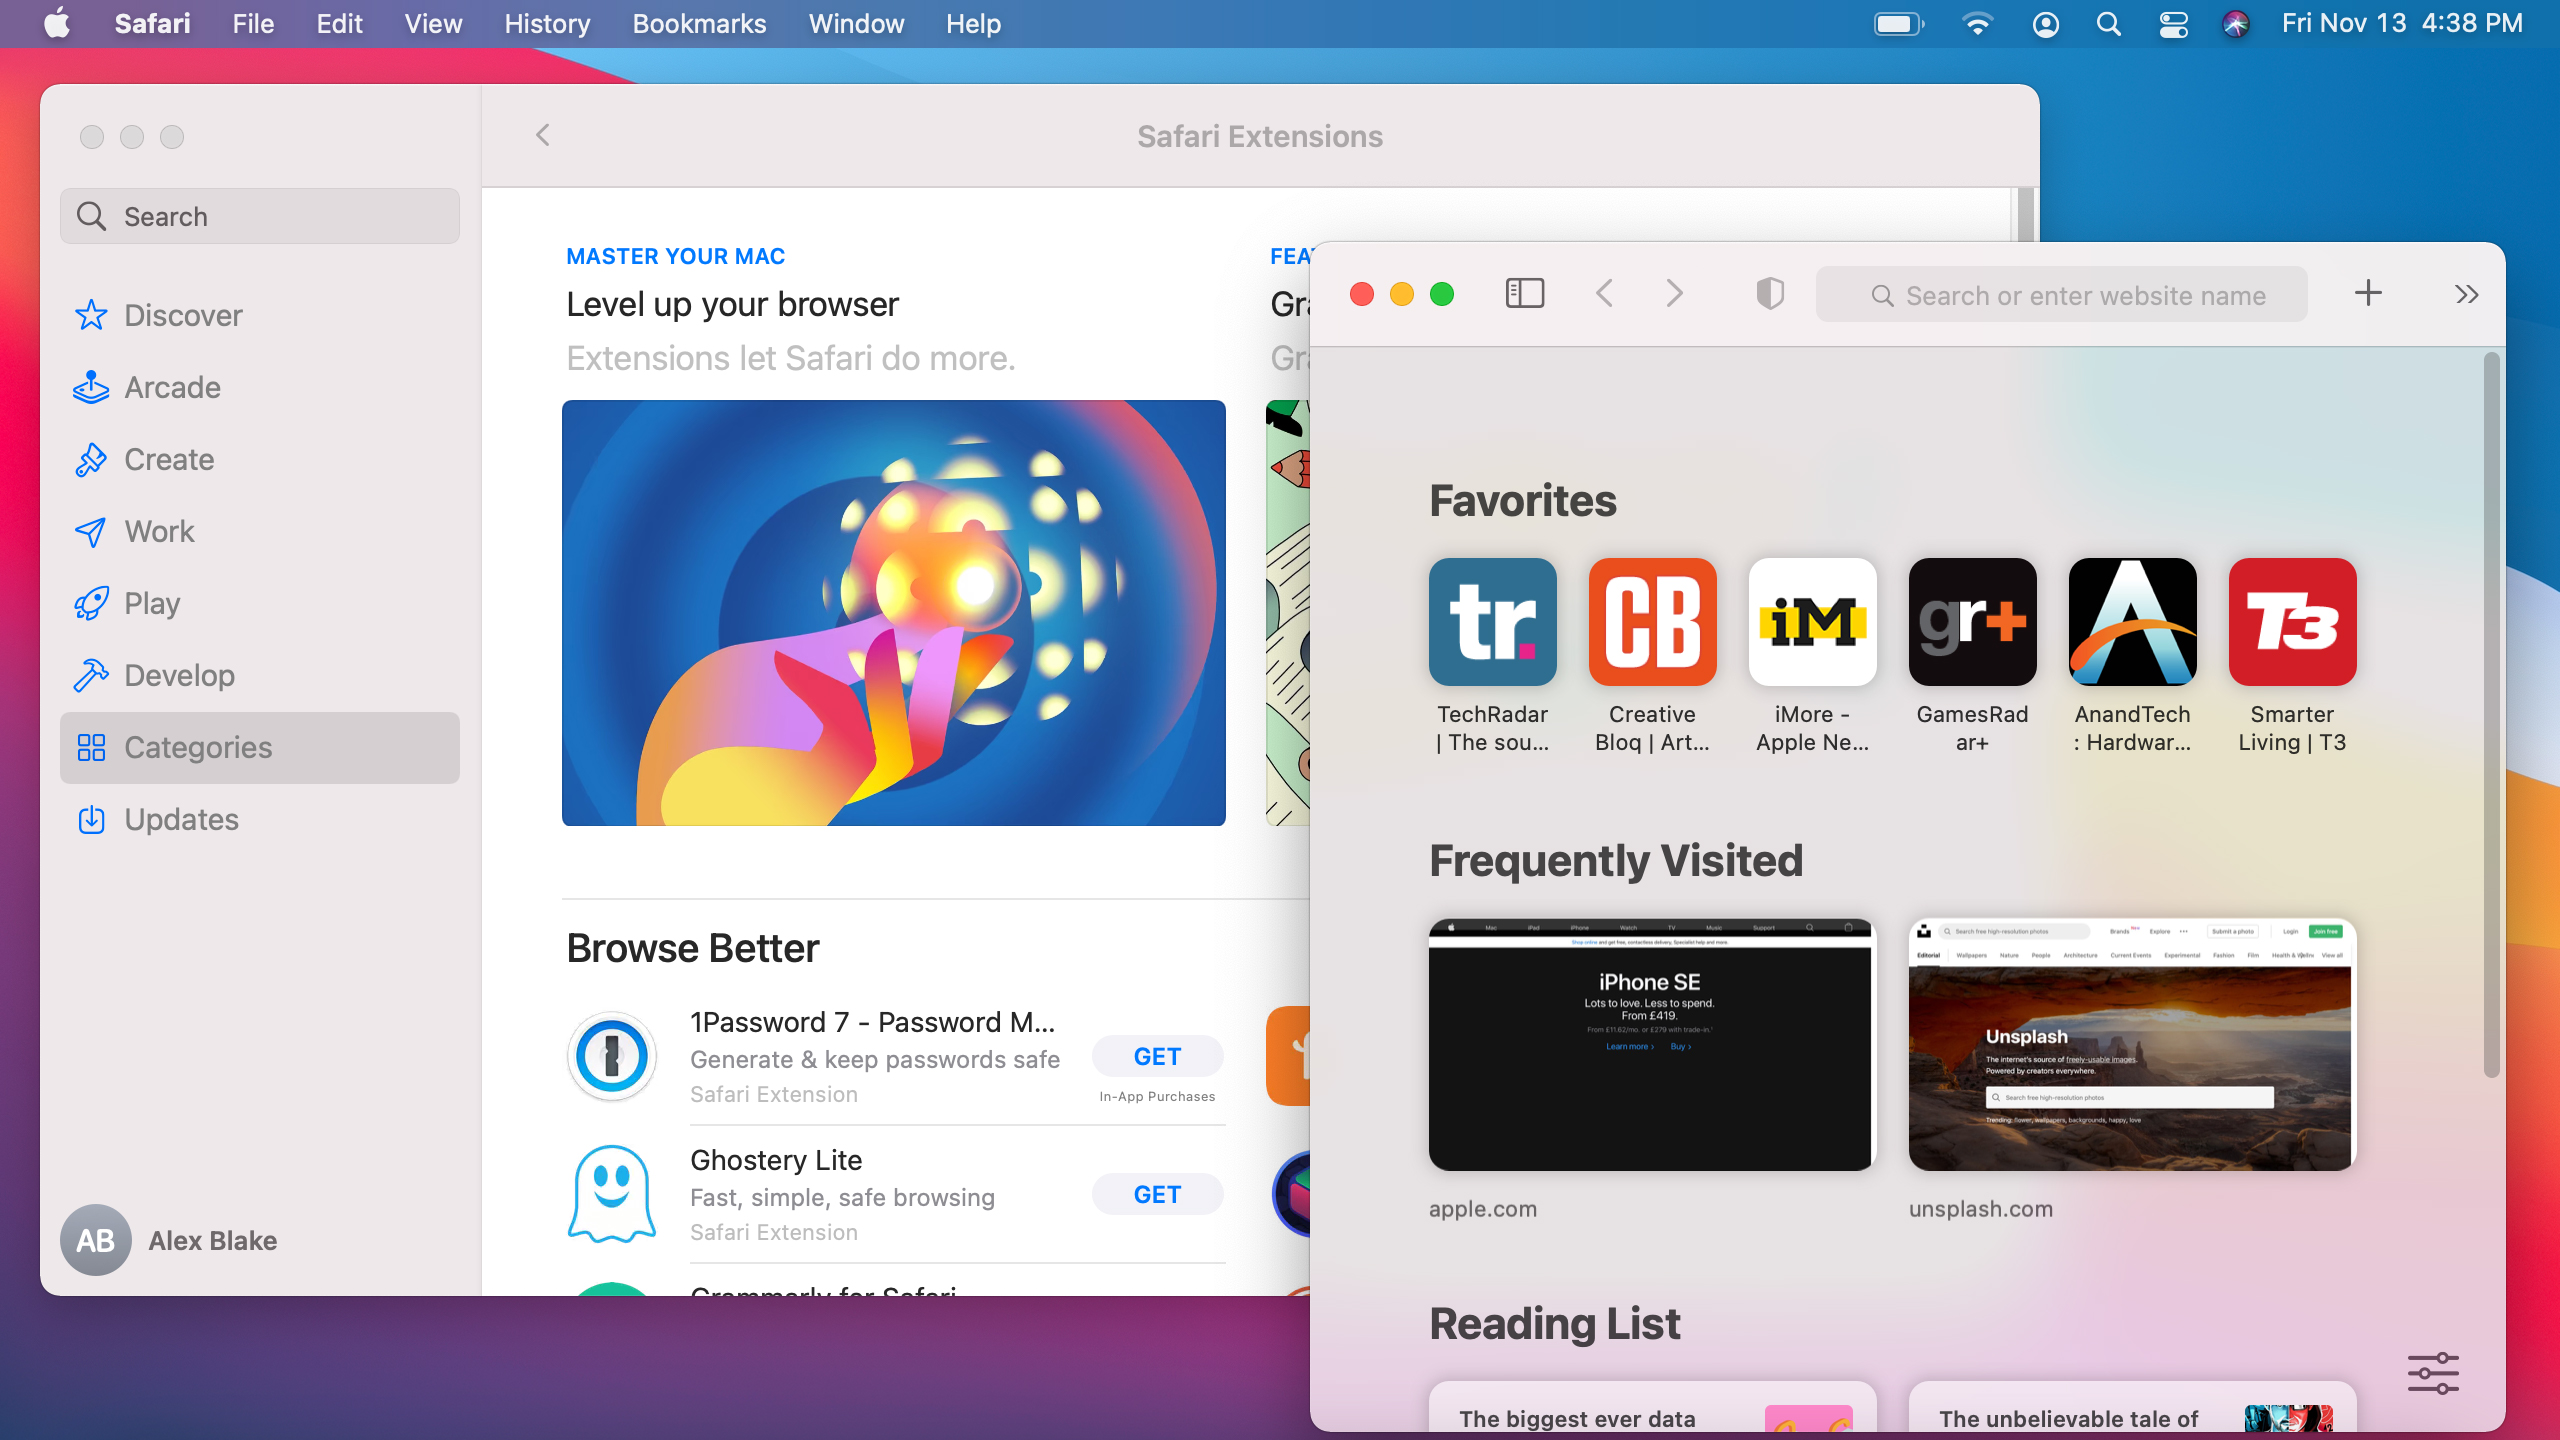Open the Safari Privacy Report shield
Viewport: 2560px width, 1440px height.
1770,294
